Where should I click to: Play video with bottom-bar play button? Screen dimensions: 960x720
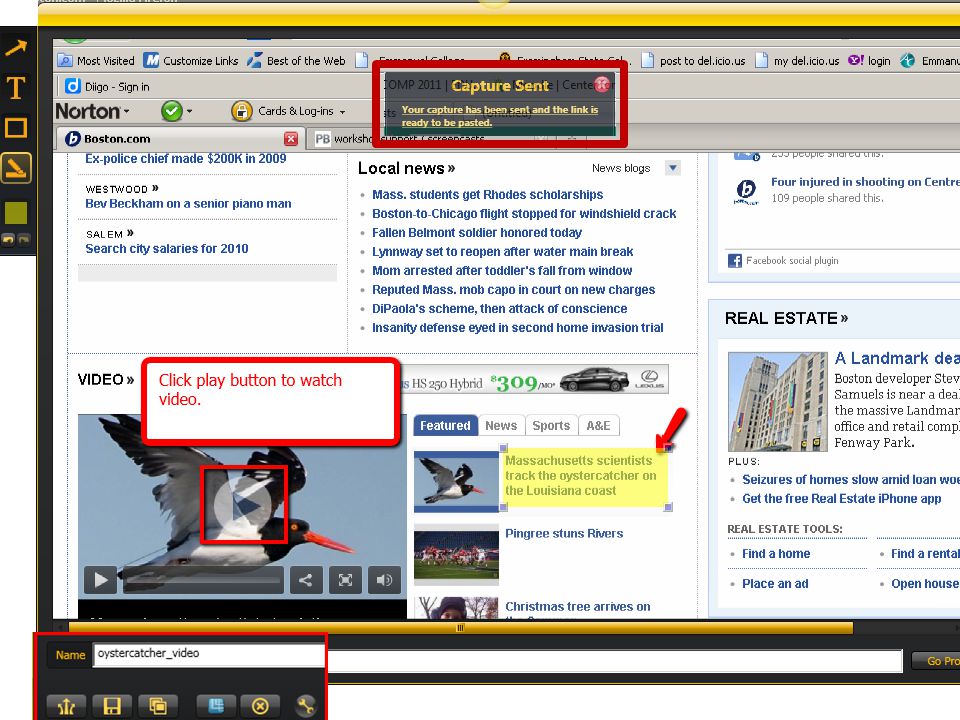[101, 580]
